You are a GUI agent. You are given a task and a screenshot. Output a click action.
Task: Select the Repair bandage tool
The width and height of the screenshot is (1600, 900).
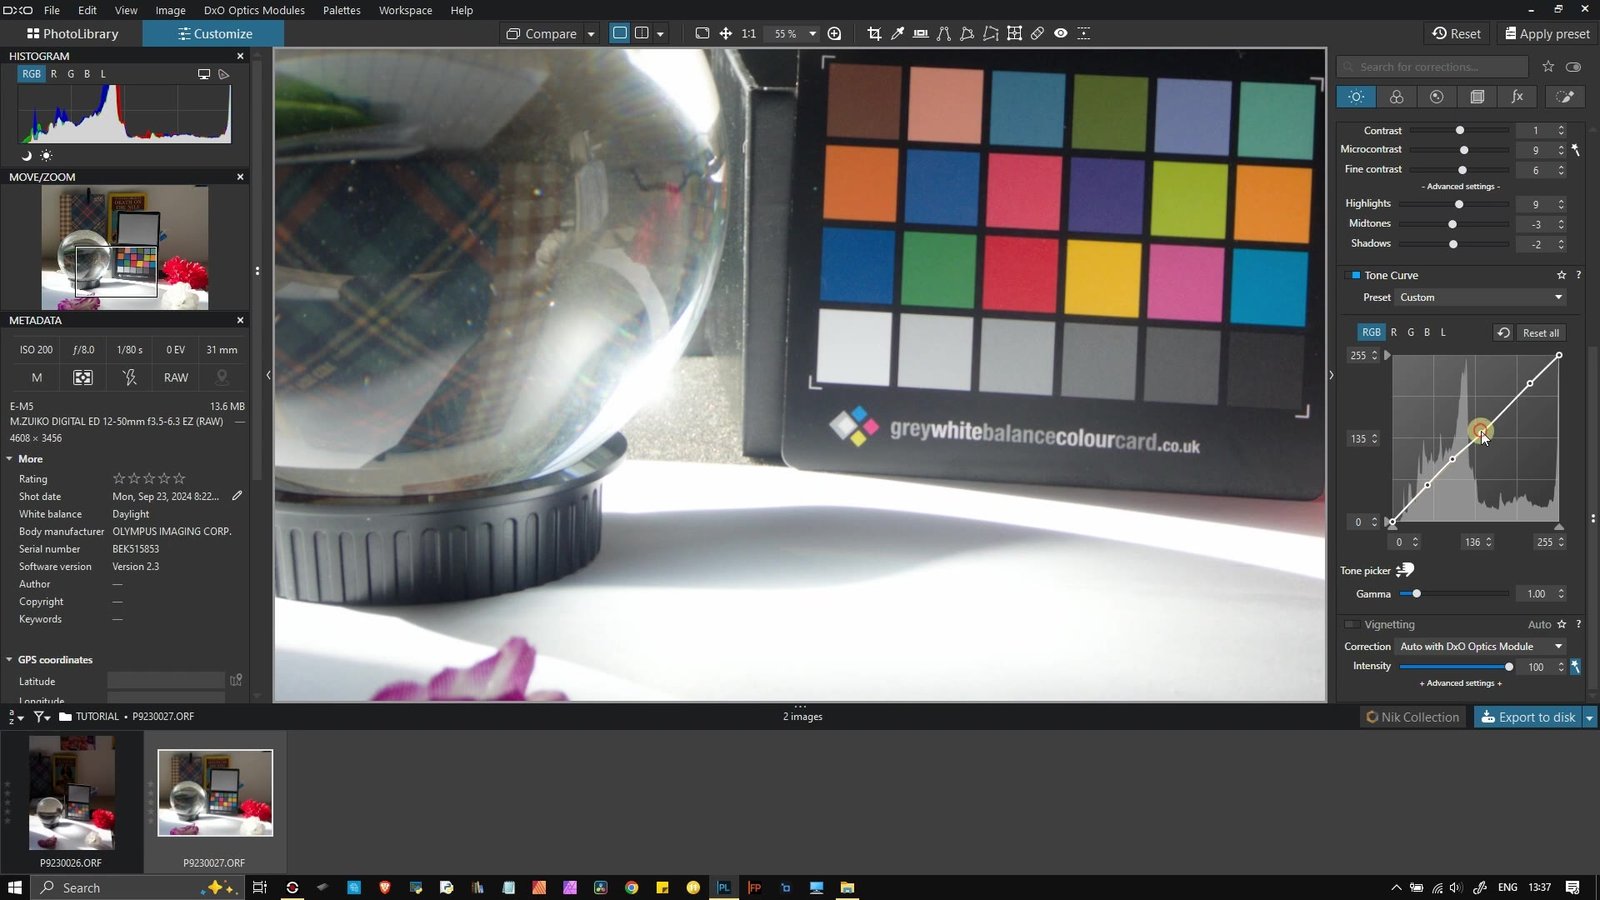coord(1037,33)
